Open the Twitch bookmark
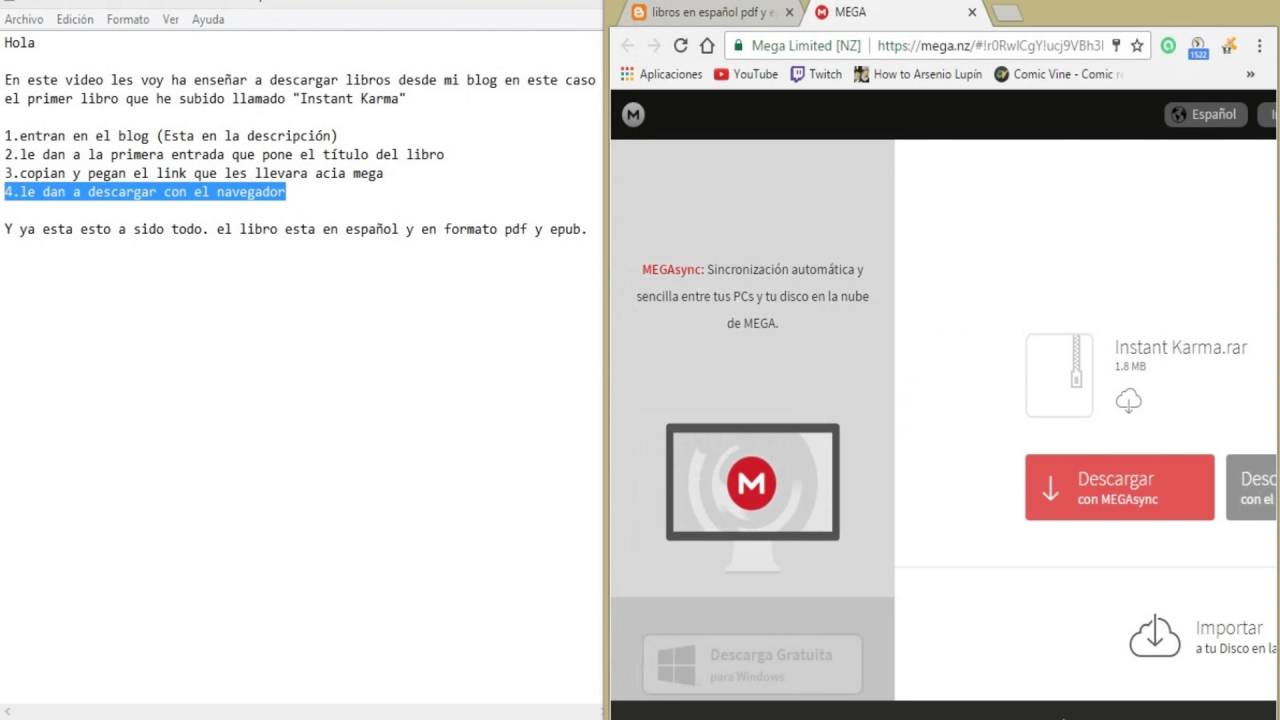This screenshot has height=720, width=1280. tap(816, 74)
